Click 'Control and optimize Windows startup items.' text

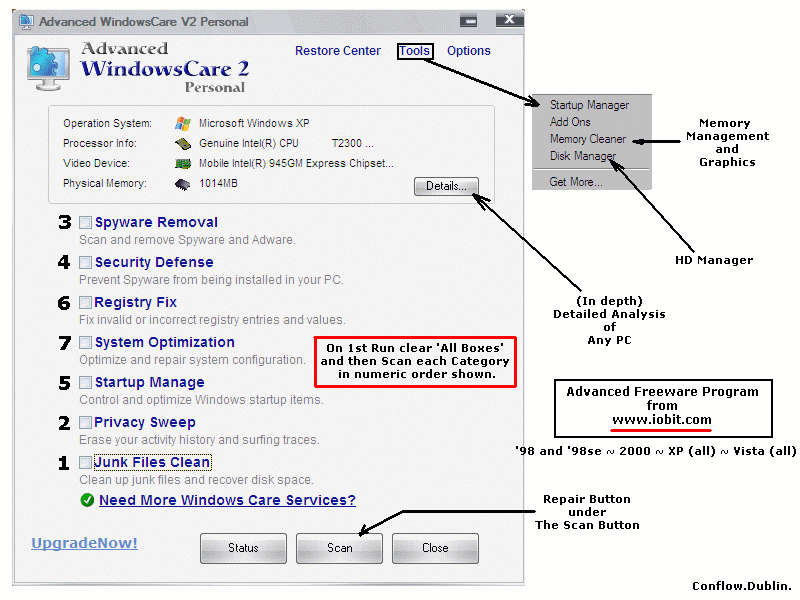click(202, 400)
